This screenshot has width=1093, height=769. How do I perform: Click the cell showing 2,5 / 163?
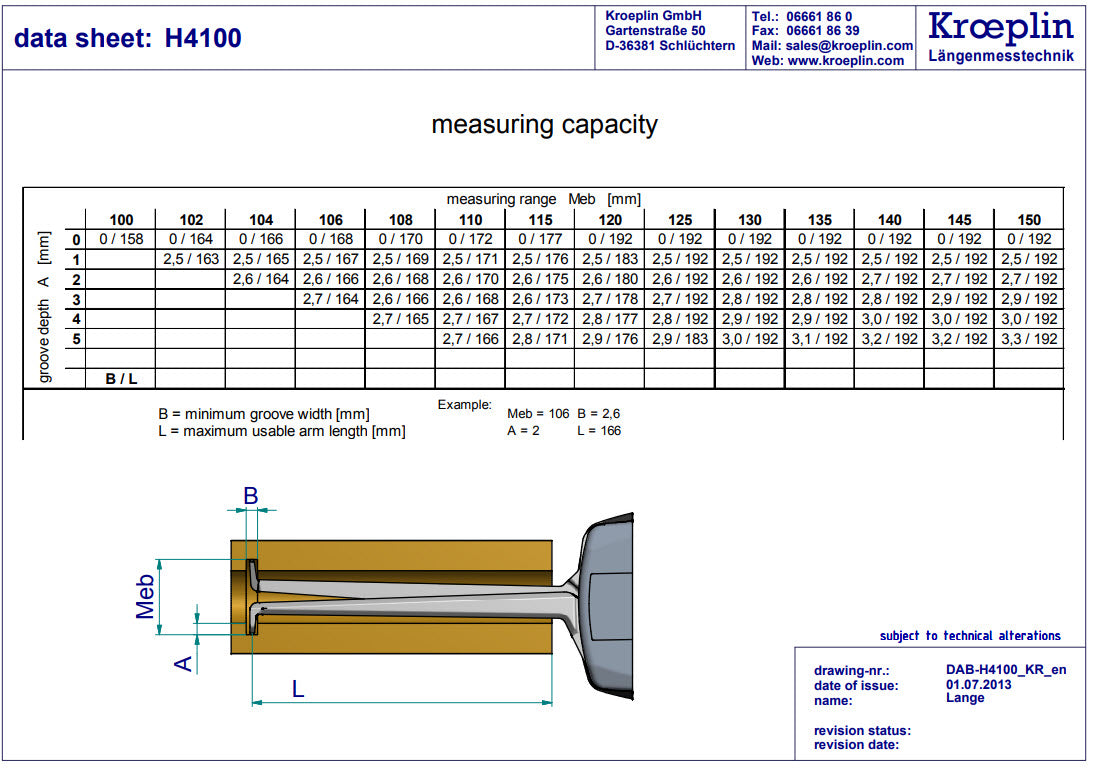(191, 259)
